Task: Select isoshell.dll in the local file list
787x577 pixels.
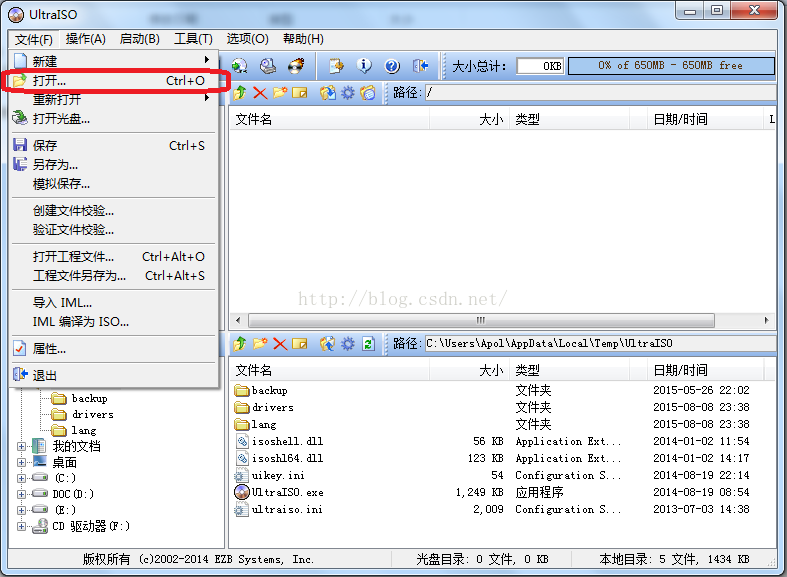Action: pyautogui.click(x=280, y=442)
